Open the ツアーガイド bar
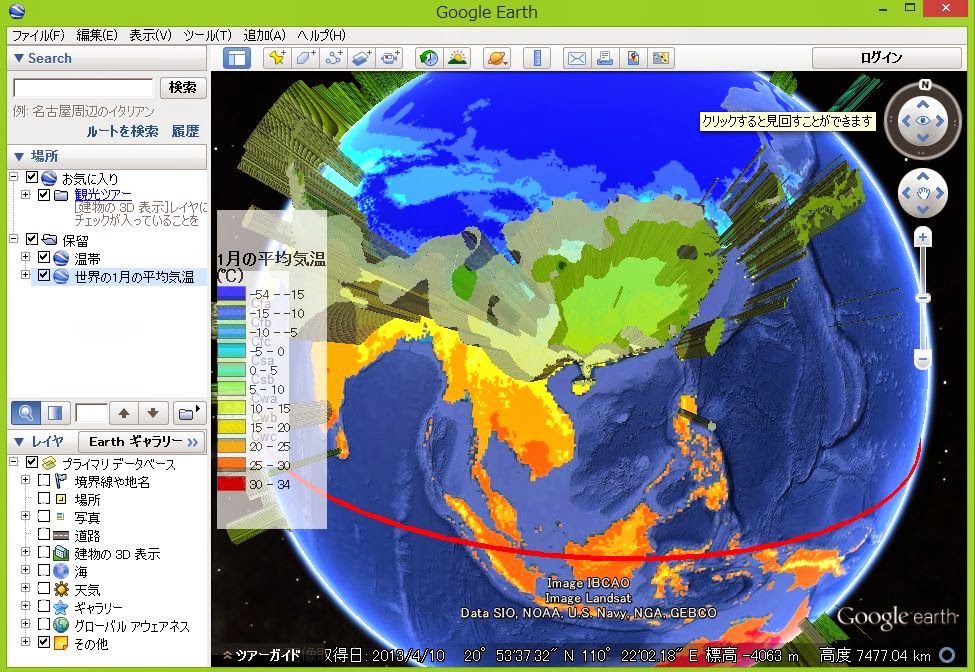This screenshot has width=975, height=672. pyautogui.click(x=262, y=655)
